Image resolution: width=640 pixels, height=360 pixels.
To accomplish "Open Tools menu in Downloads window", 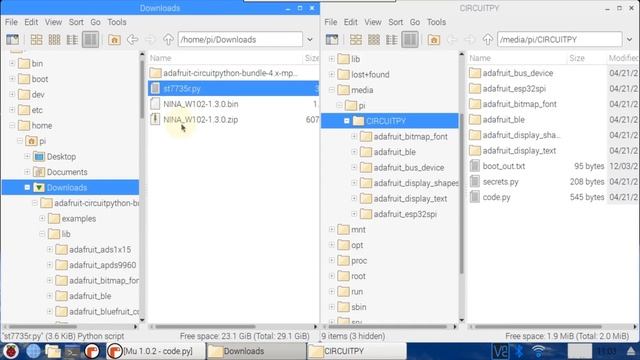I will coord(117,22).
